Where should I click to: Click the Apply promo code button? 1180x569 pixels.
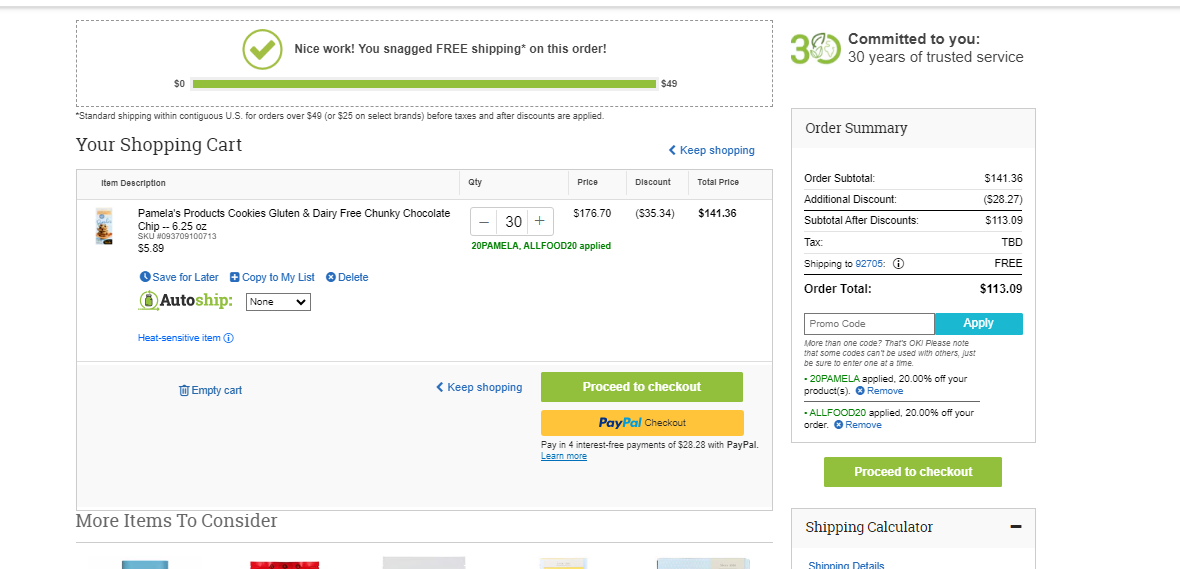click(x=978, y=324)
